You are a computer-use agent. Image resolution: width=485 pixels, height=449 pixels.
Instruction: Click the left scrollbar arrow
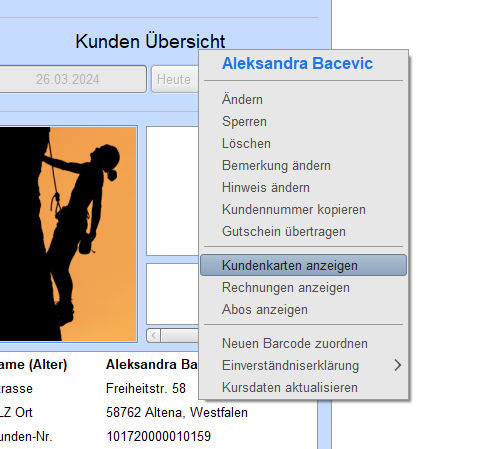click(x=153, y=335)
